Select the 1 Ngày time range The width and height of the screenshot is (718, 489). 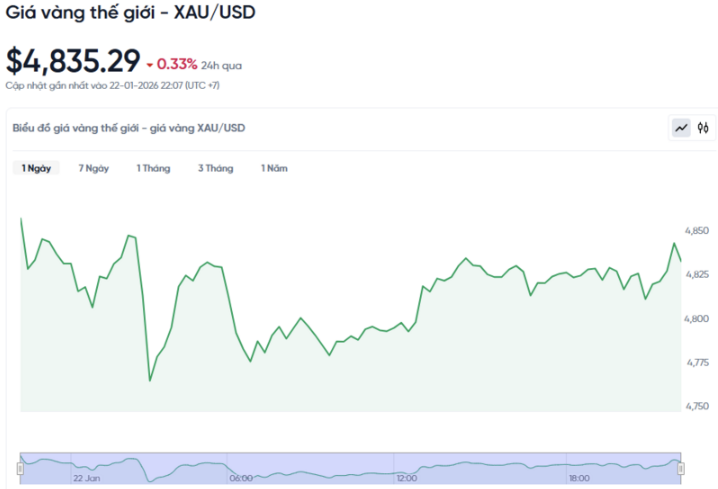pos(36,168)
